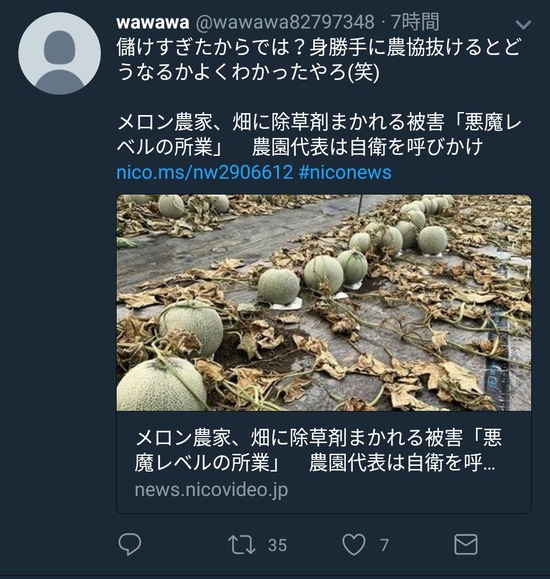Click 農園代表は自衛を呼びかけ text above the link

[368, 147]
